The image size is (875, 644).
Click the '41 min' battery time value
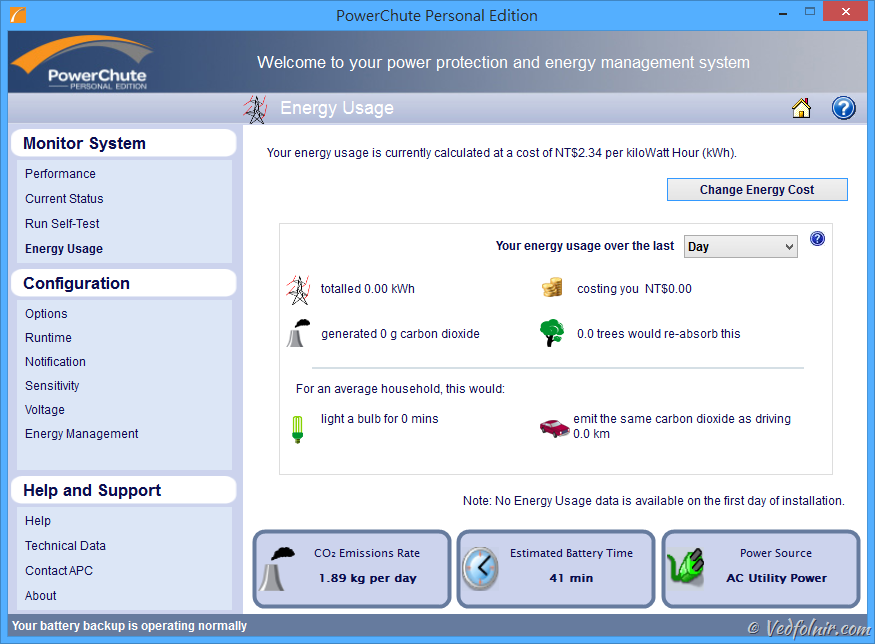point(571,578)
